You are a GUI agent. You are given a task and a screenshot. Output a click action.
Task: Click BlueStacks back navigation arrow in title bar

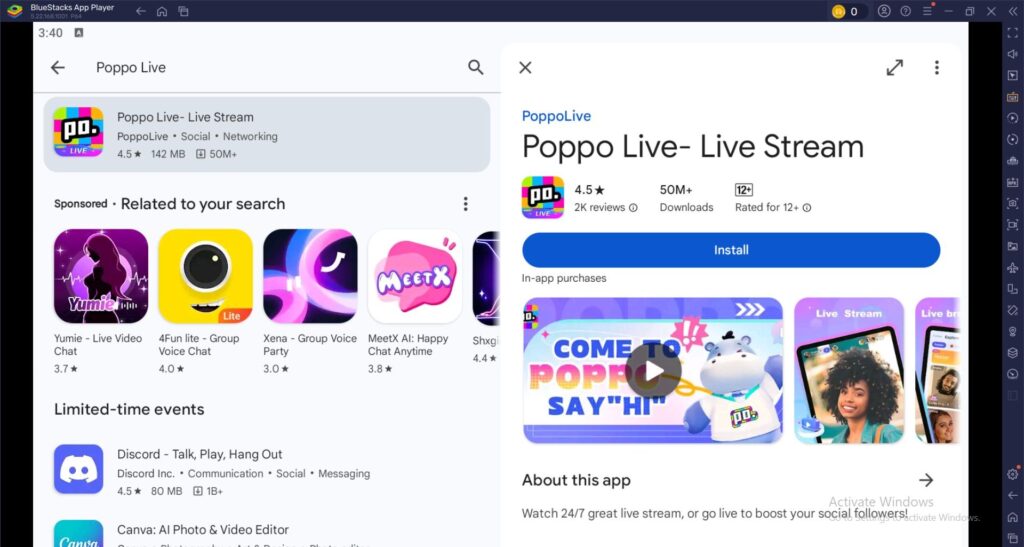click(140, 11)
